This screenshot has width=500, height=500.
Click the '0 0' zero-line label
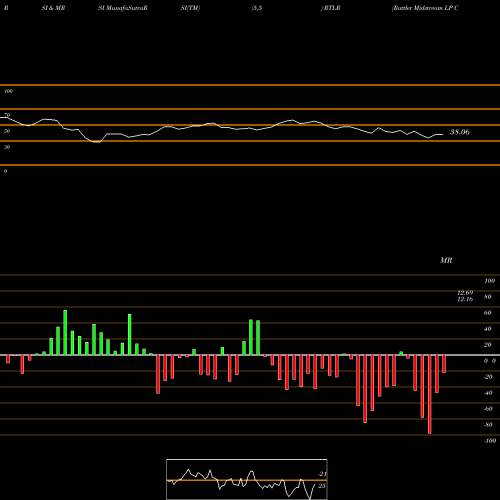(490, 361)
